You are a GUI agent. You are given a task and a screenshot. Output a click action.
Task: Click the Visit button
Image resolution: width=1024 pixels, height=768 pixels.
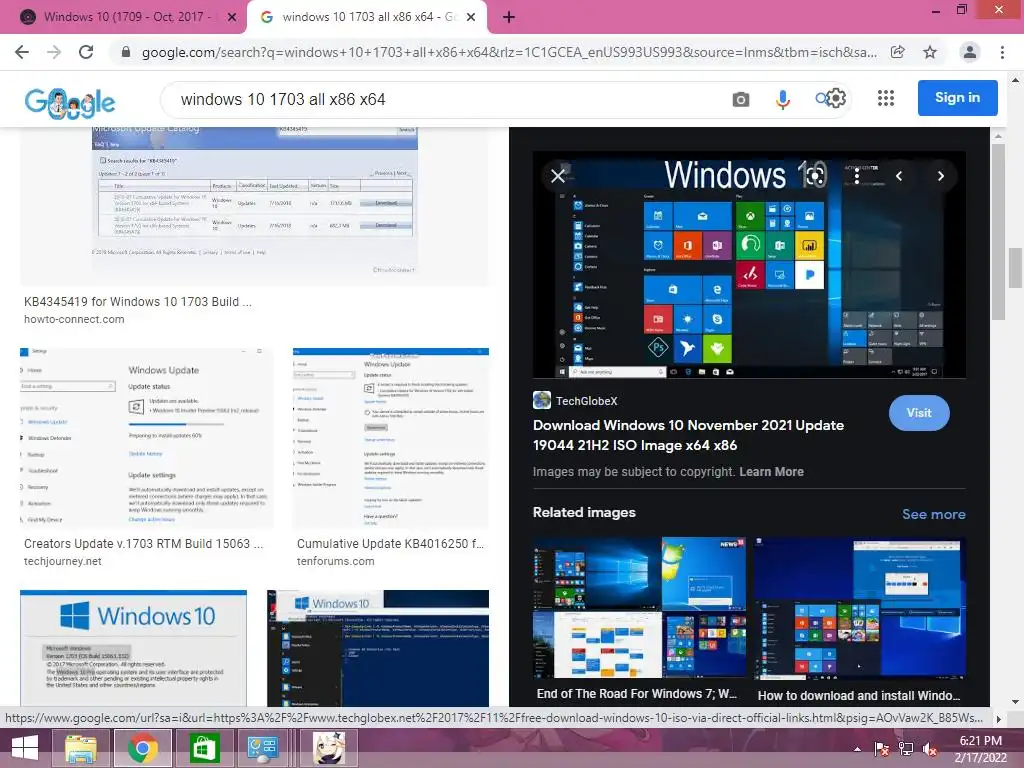click(x=919, y=413)
